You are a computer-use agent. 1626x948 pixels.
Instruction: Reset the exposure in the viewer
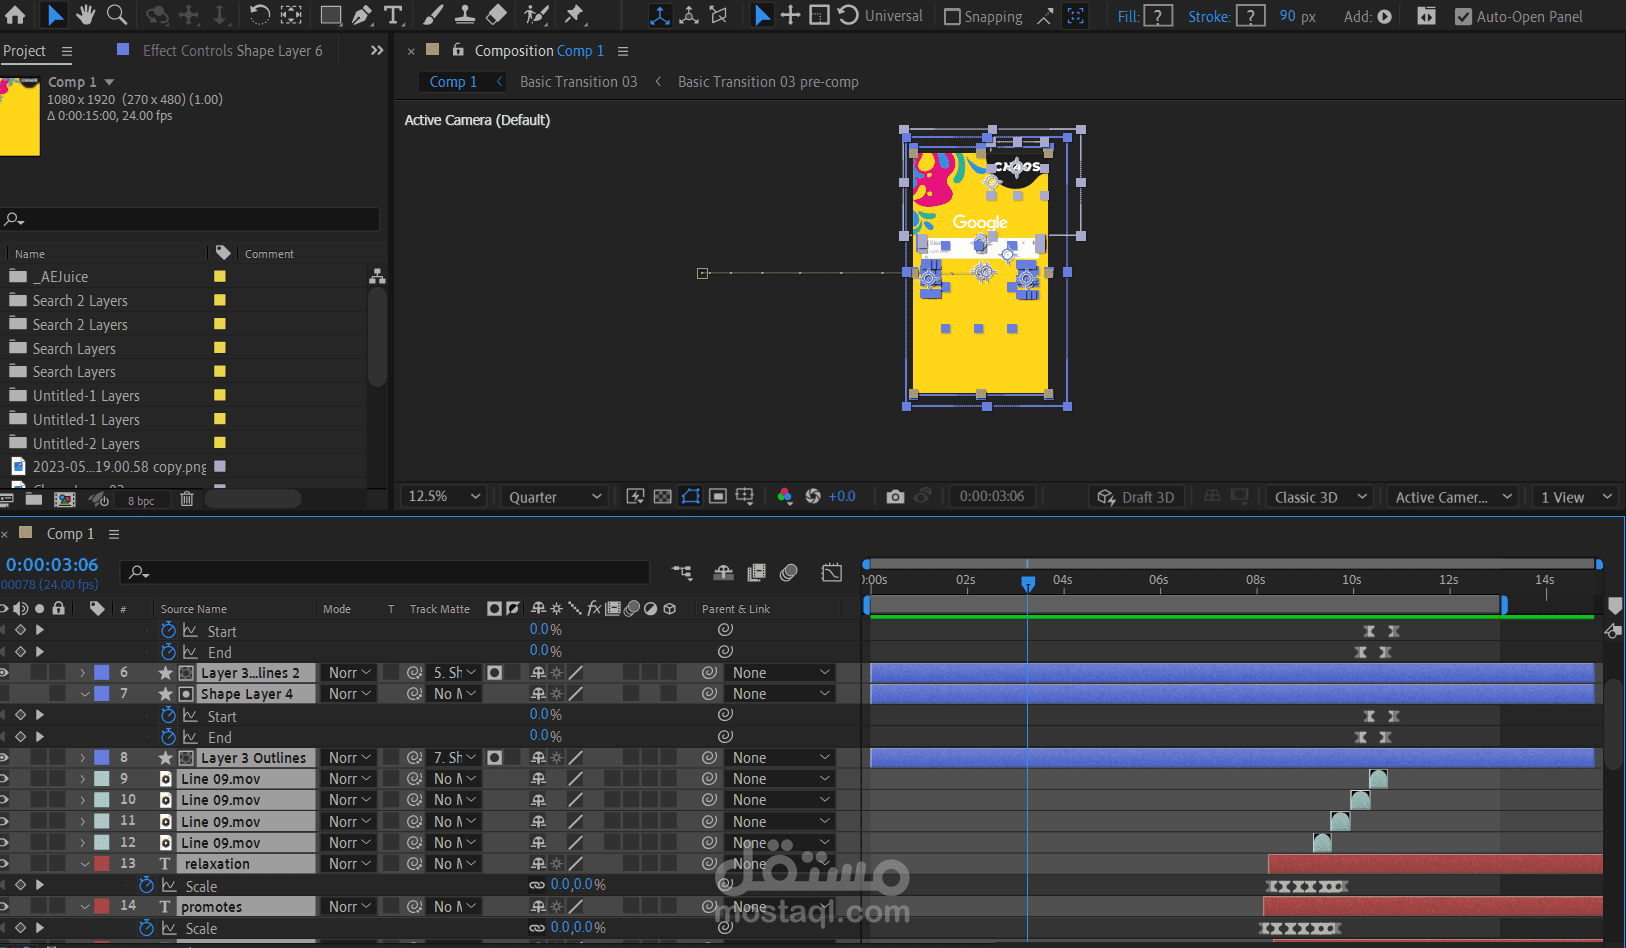(813, 496)
